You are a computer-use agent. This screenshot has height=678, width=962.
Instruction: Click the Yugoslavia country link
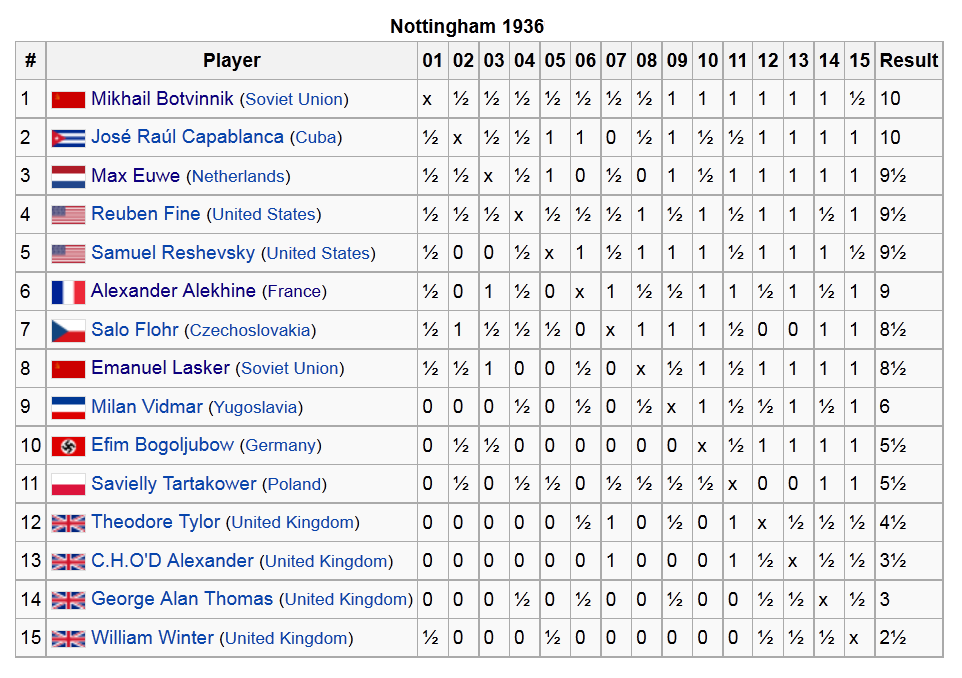256,407
